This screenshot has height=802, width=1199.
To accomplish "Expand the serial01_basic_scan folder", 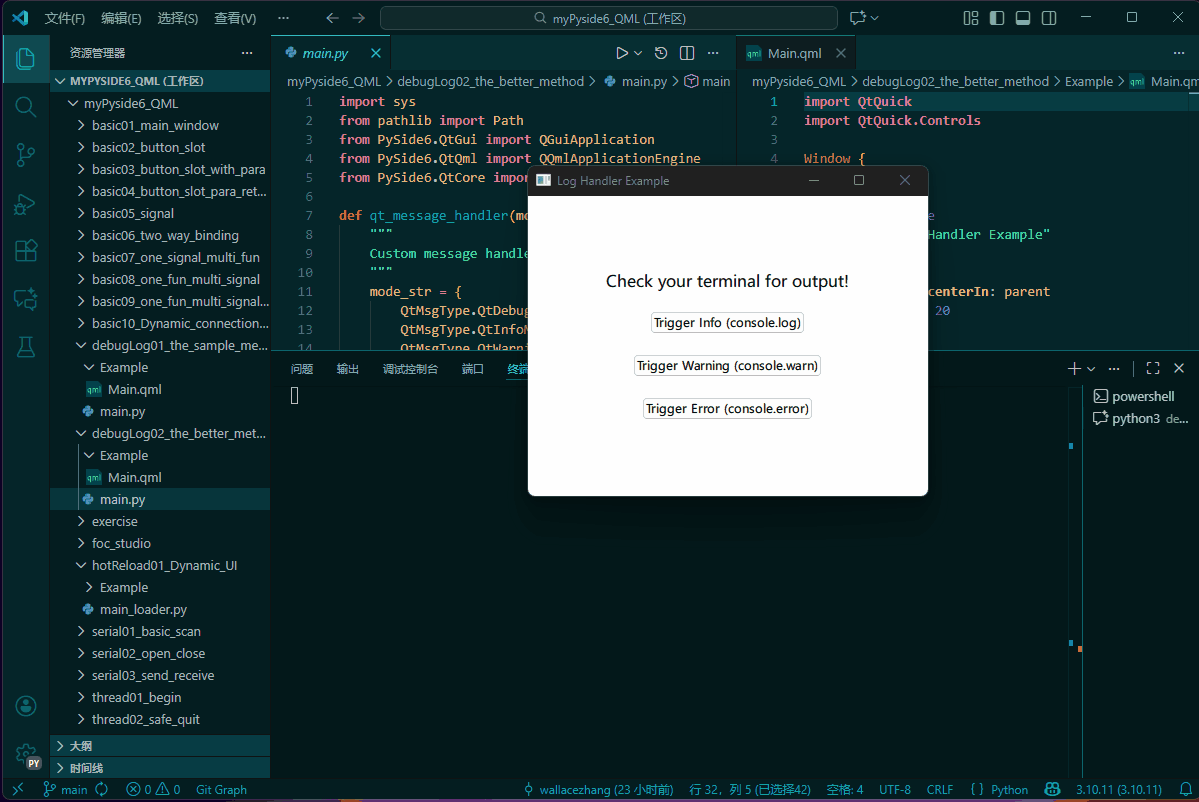I will (161, 632).
